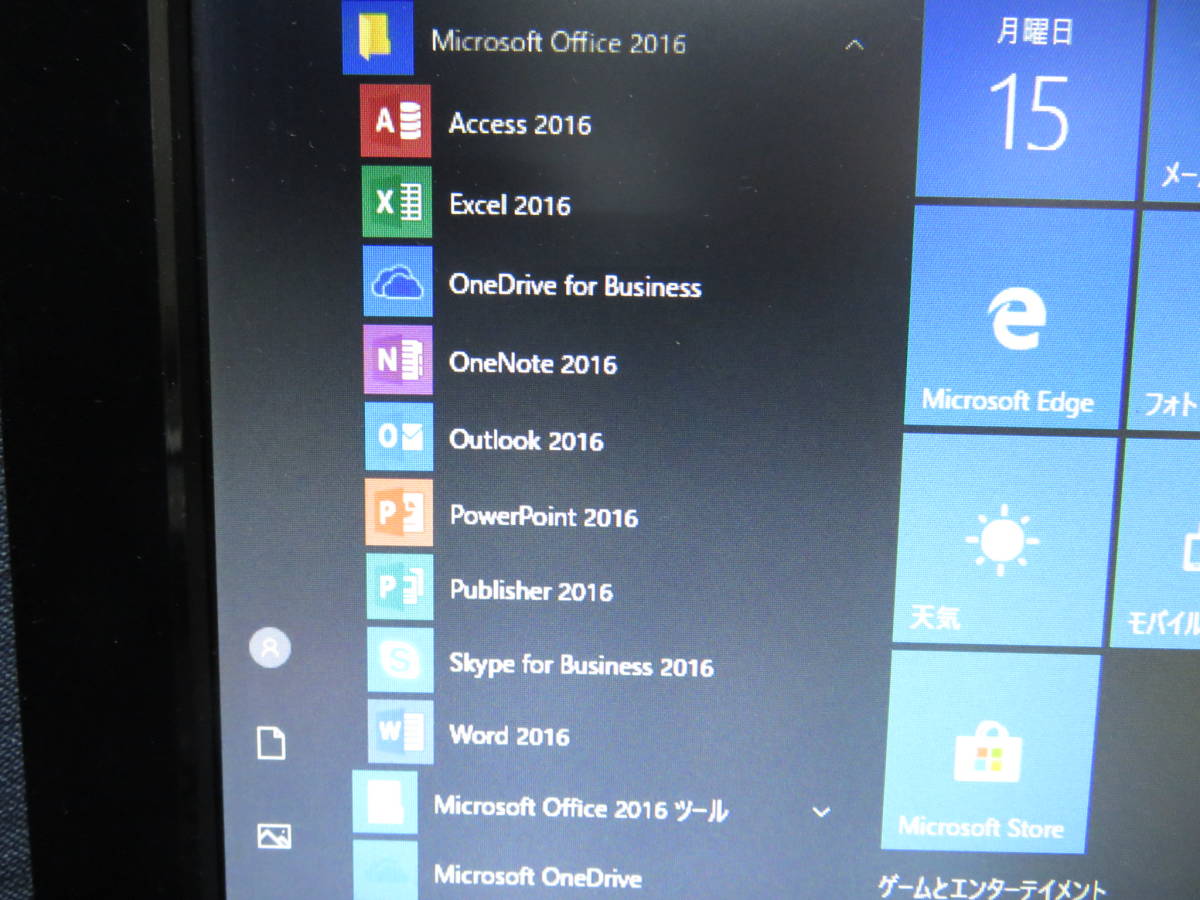Launch PowerPoint 2016 from its orange icon
Screen dimensions: 1200x900
[x=399, y=512]
